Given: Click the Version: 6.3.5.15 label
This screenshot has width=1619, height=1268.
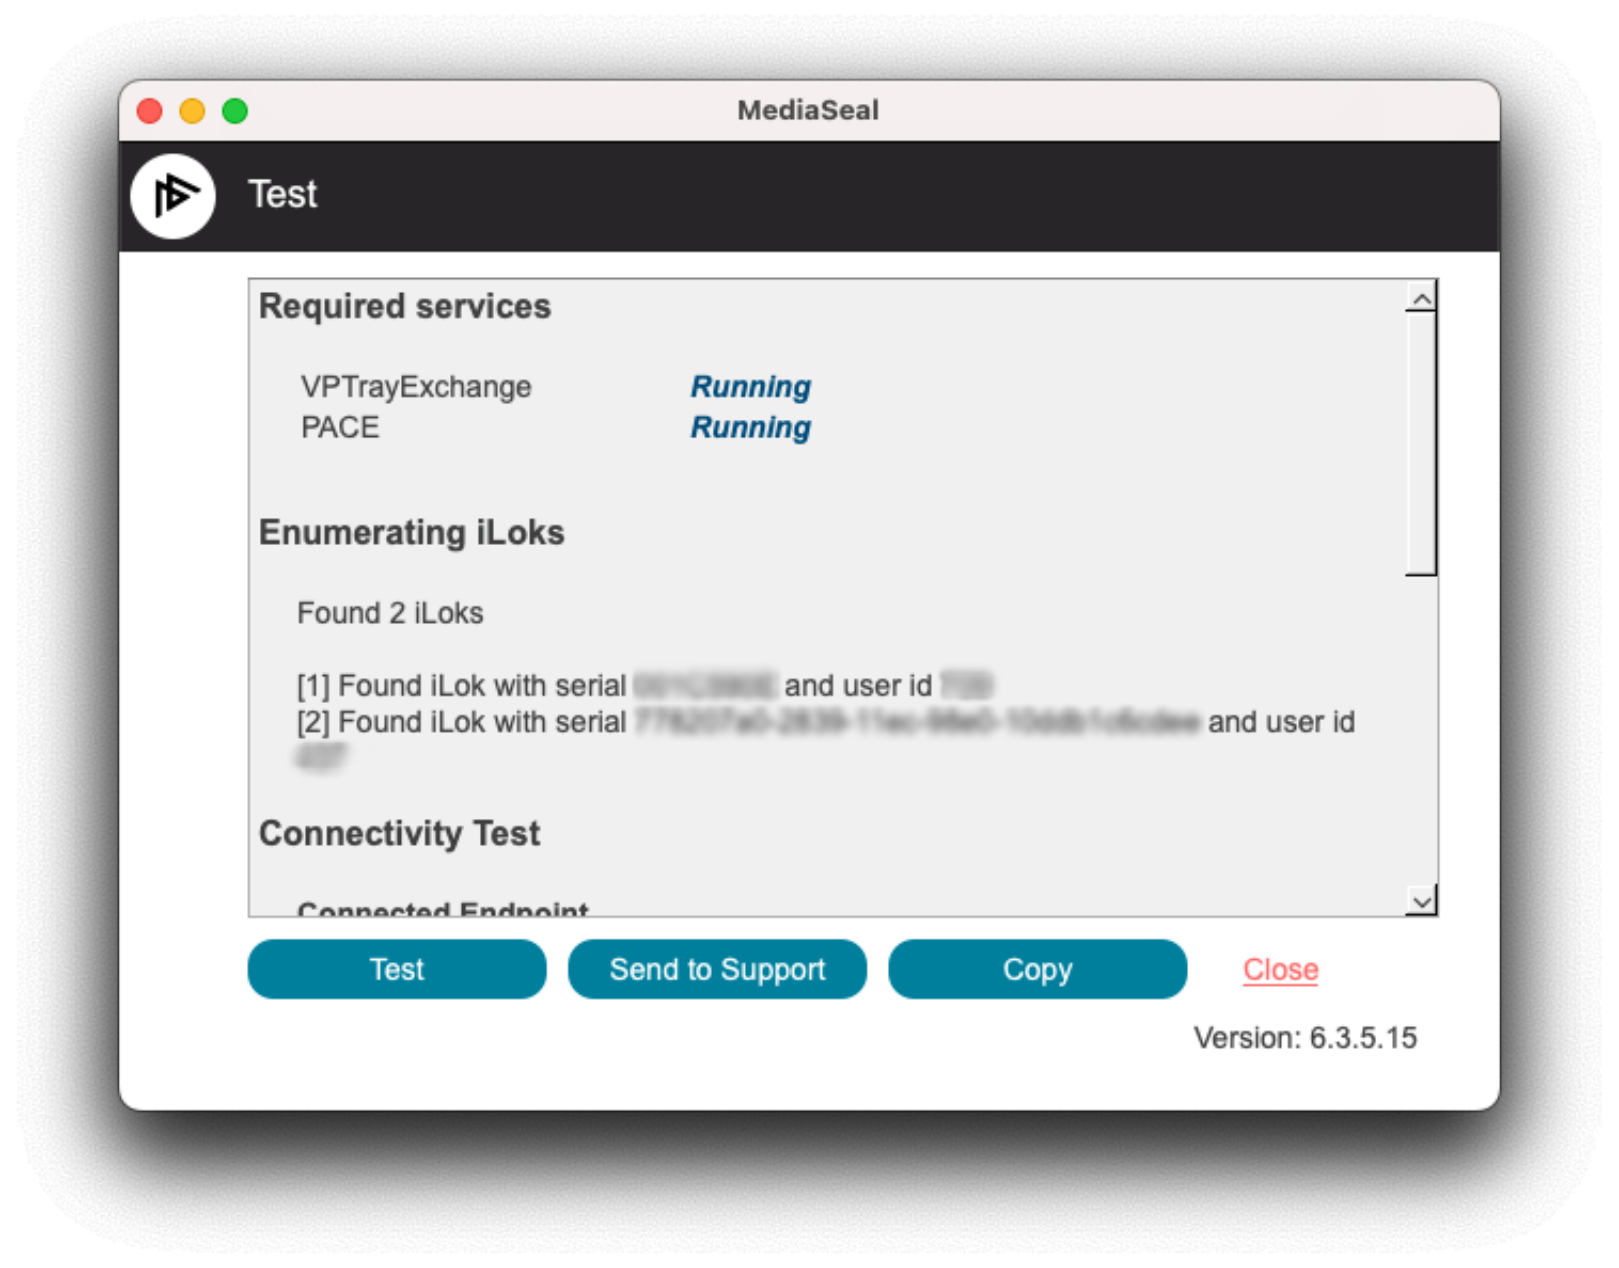Looking at the screenshot, I should [1305, 1038].
